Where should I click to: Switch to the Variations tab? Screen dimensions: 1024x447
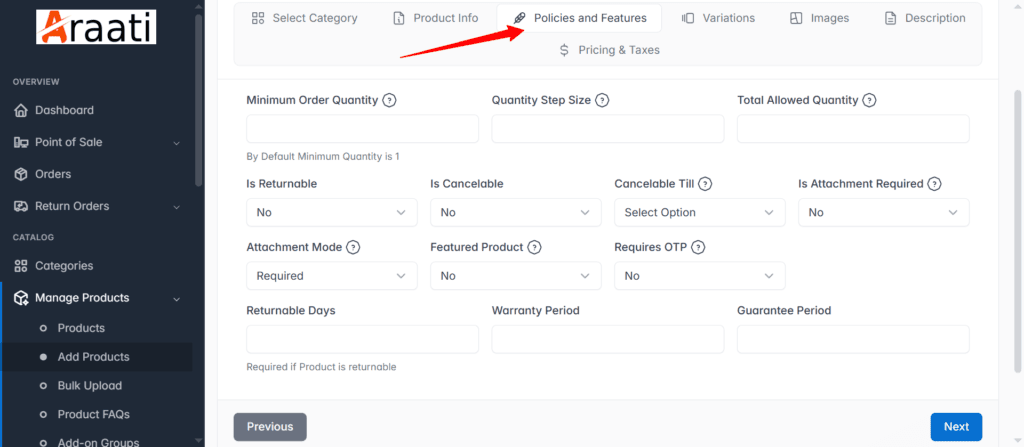(718, 18)
